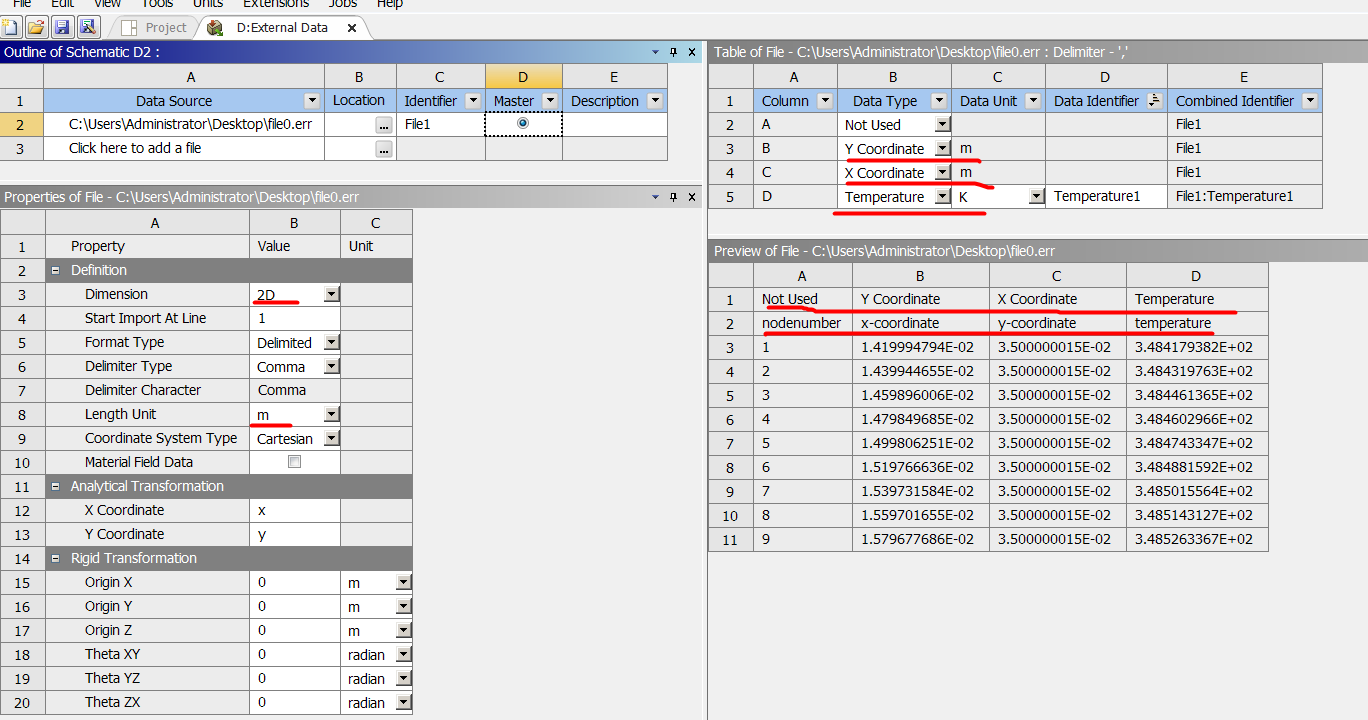Screen dimensions: 1368x720
Task: Open Data Type dropdown for column A (Not Used)
Action: [x=942, y=125]
